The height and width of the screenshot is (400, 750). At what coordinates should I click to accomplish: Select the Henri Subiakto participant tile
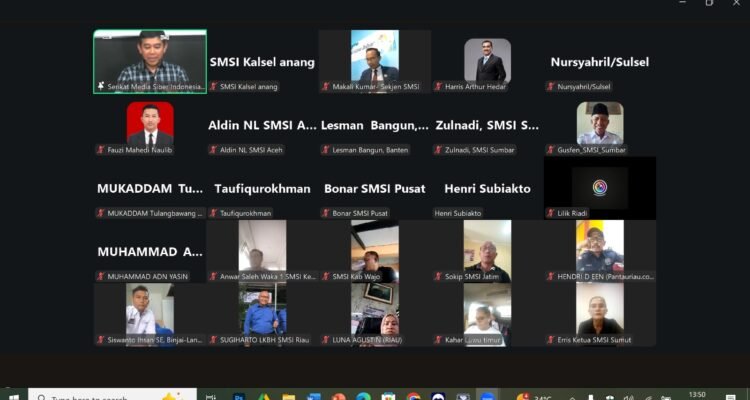487,189
